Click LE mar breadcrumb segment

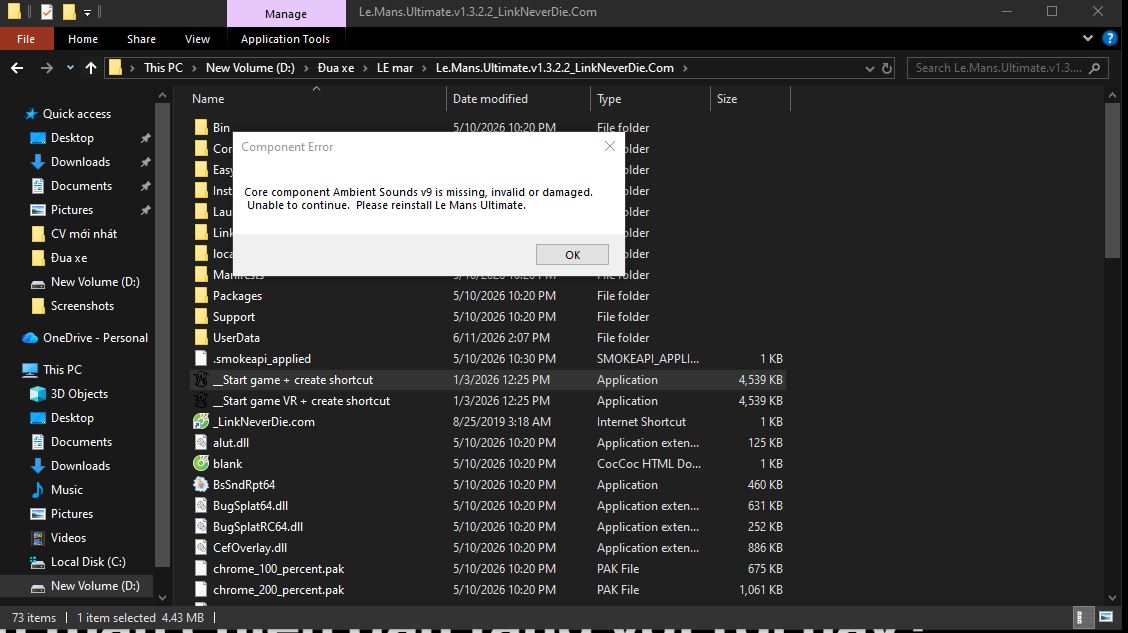pos(395,68)
